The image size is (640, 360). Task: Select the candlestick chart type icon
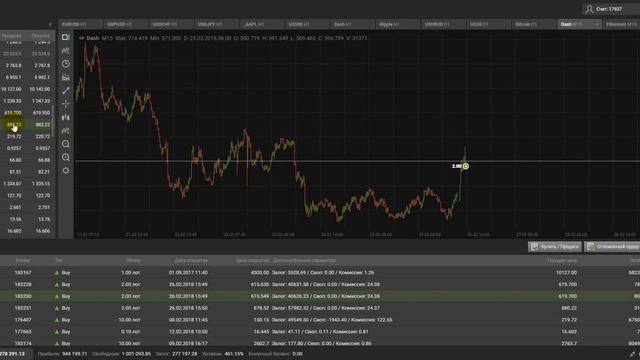66,117
